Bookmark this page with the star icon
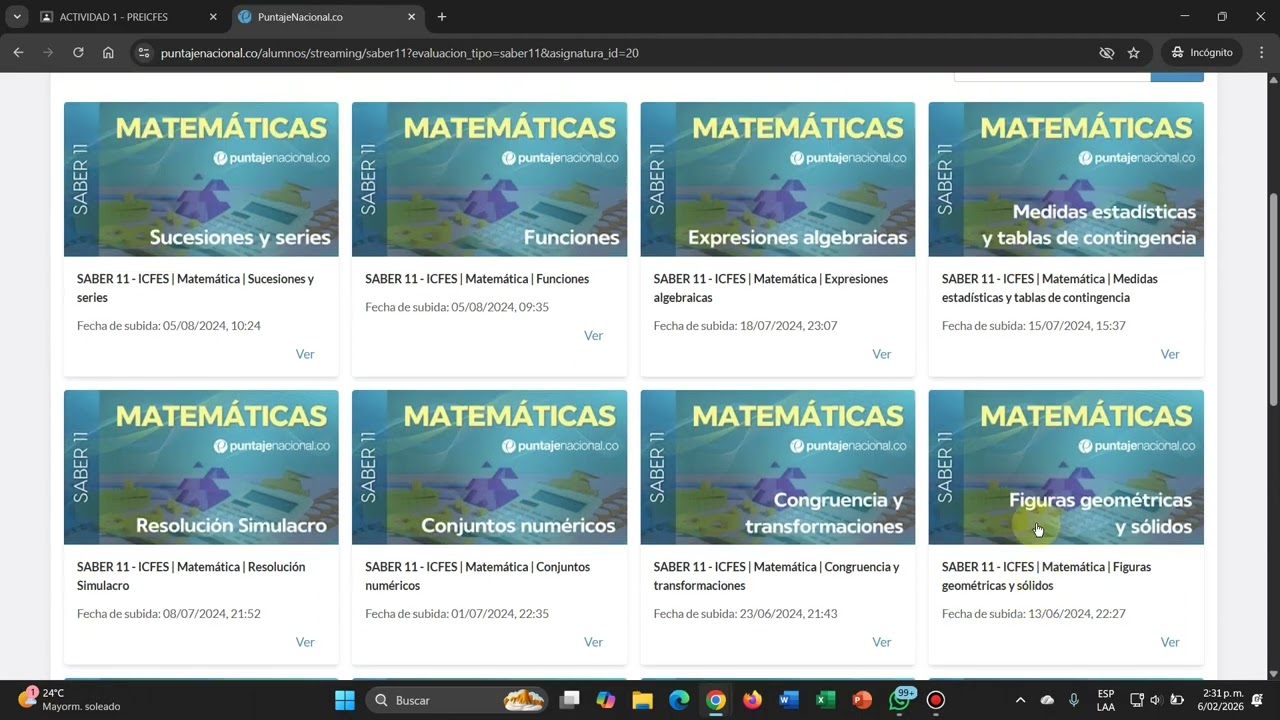The width and height of the screenshot is (1280, 720). [x=1134, y=53]
